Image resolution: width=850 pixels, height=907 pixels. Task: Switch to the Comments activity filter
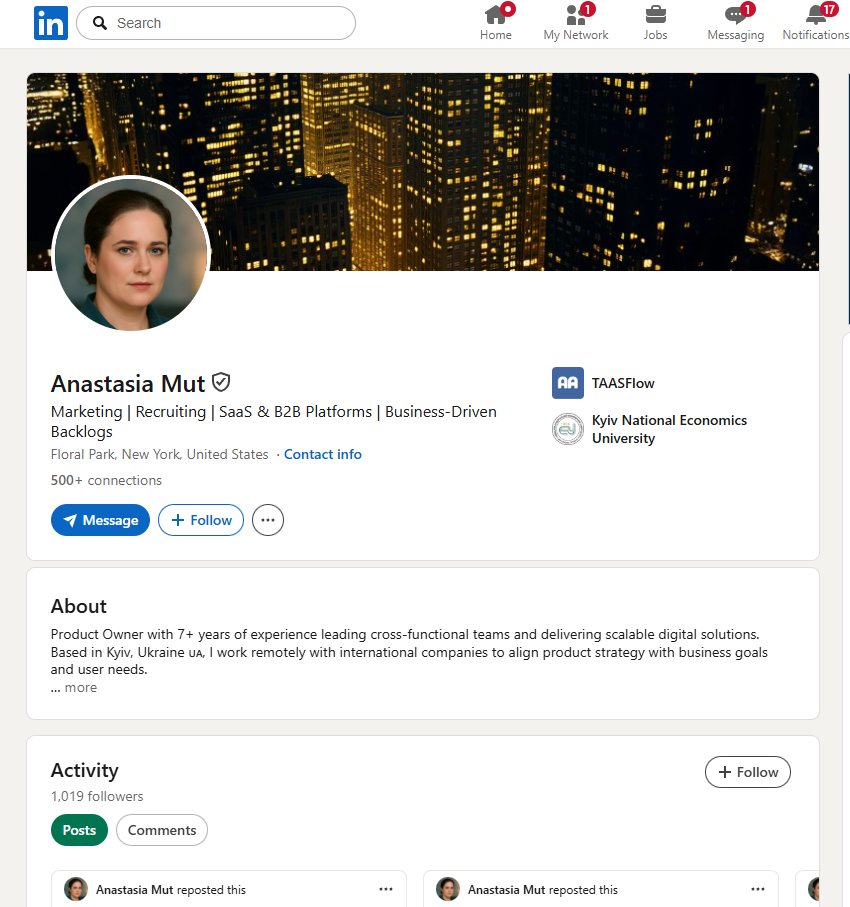(162, 830)
